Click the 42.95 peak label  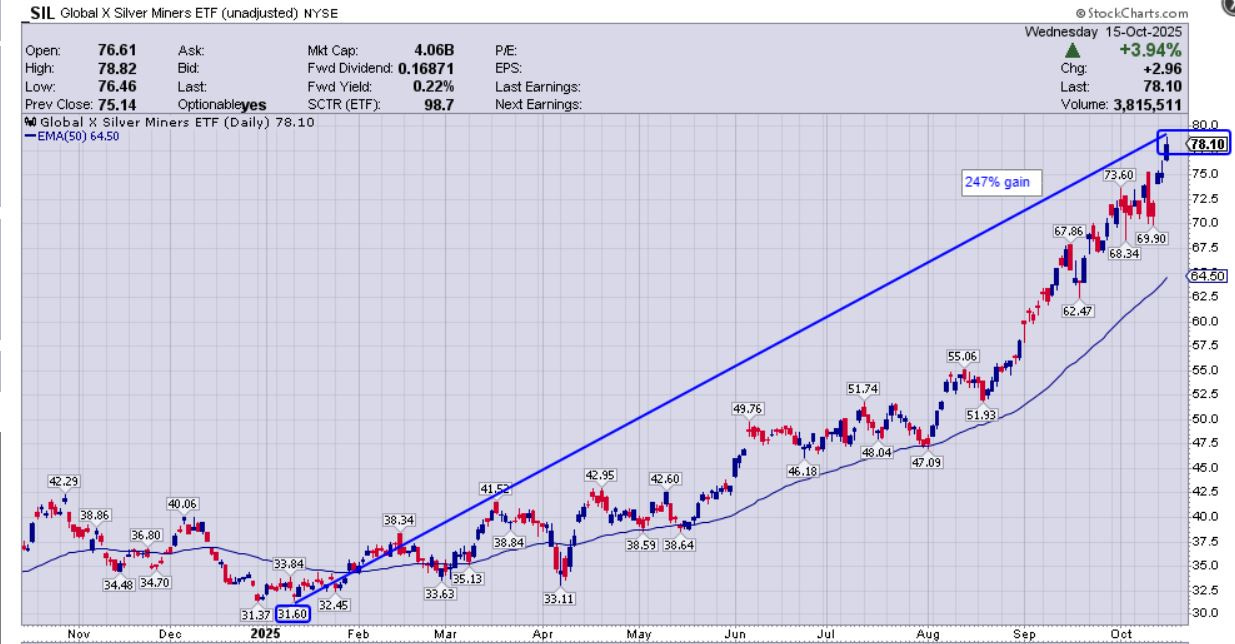pyautogui.click(x=600, y=475)
